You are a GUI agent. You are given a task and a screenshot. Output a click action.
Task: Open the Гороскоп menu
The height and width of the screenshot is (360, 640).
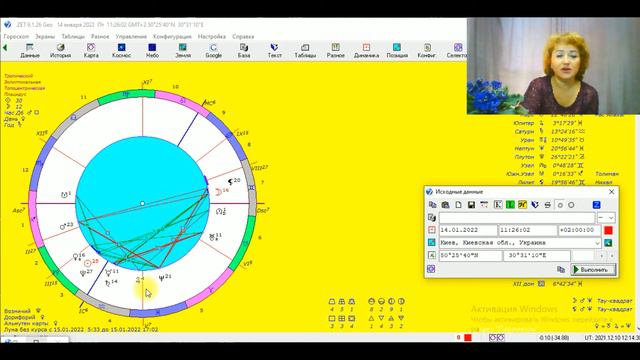[16, 36]
